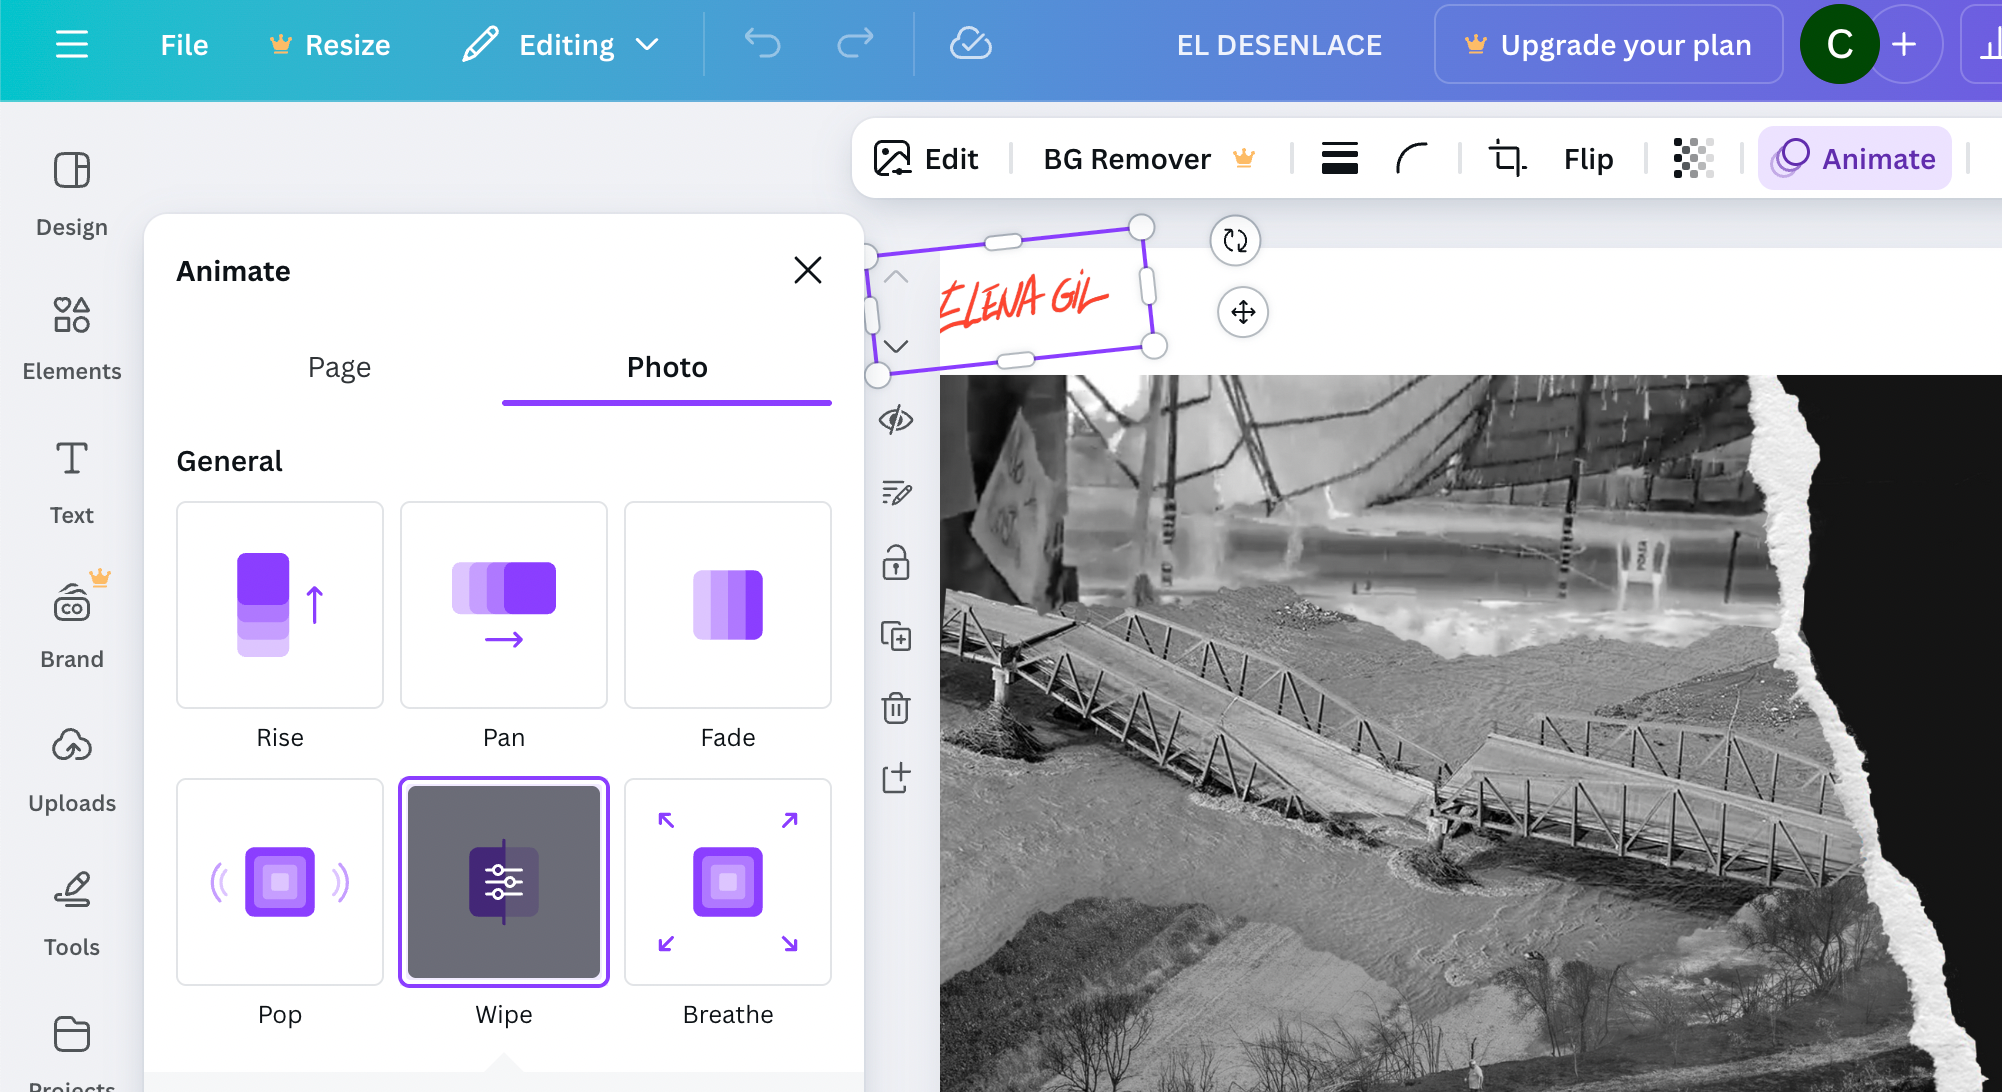Expand the Editing mode dropdown
The image size is (2002, 1092).
pos(561,45)
